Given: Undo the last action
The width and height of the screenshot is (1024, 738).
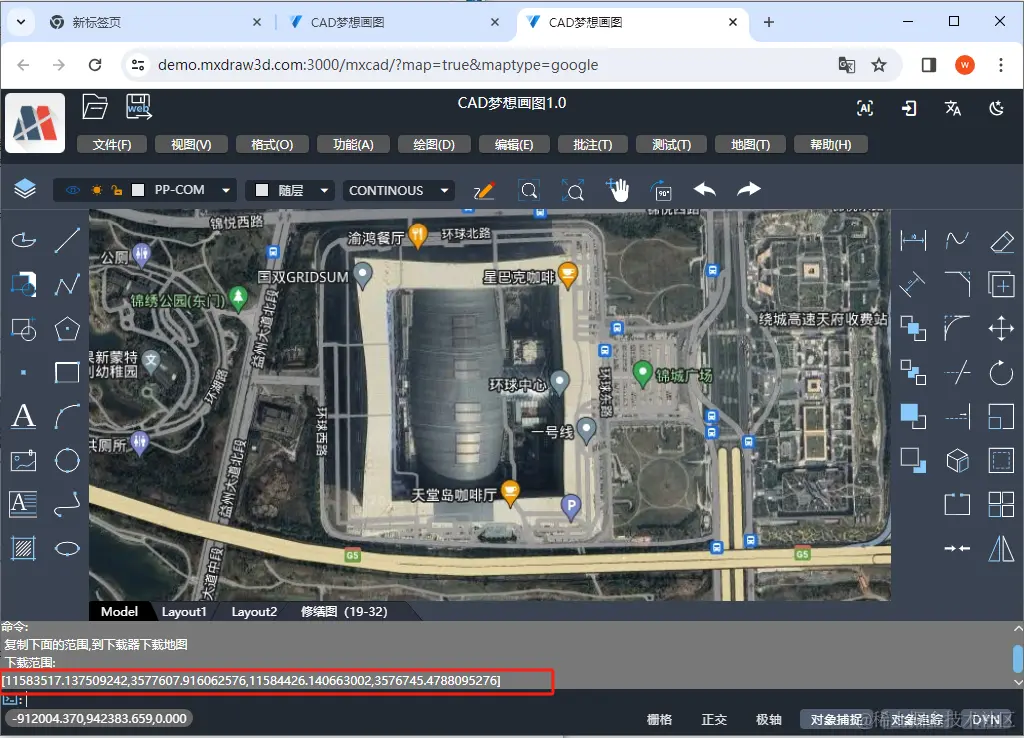Looking at the screenshot, I should (x=705, y=189).
